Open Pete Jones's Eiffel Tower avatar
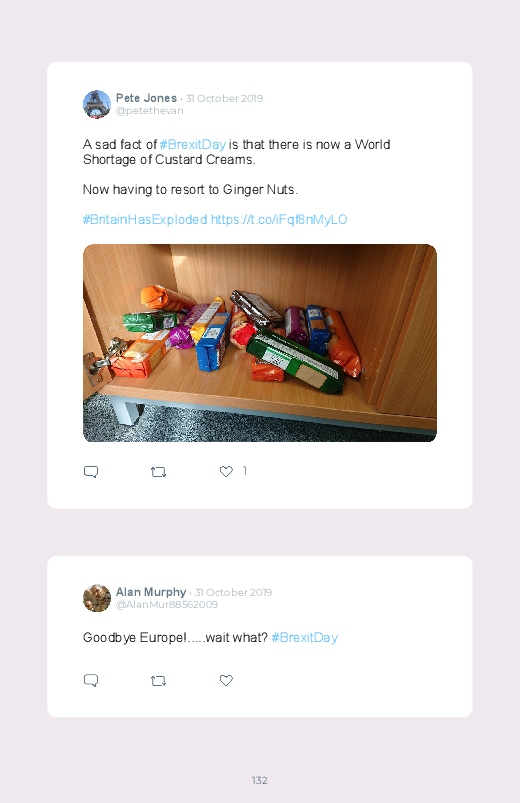 (97, 104)
